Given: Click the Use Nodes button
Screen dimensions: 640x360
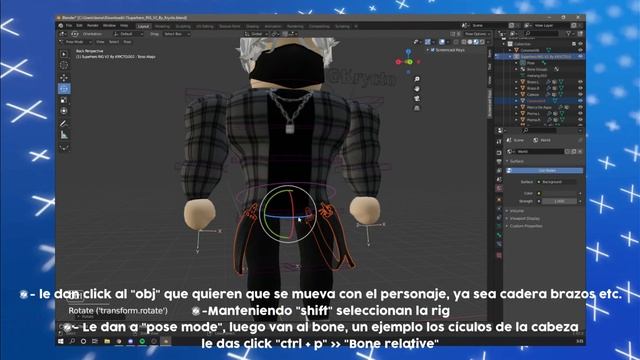Looking at the screenshot, I should tap(545, 171).
